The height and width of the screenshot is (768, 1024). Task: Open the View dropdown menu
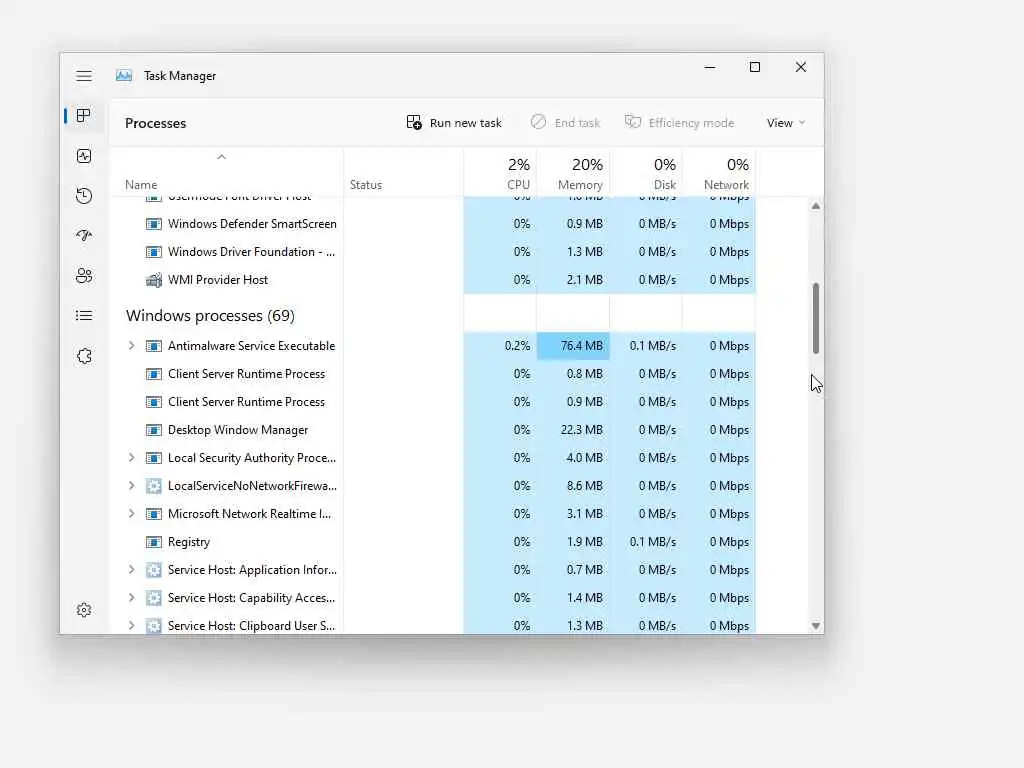pos(786,123)
